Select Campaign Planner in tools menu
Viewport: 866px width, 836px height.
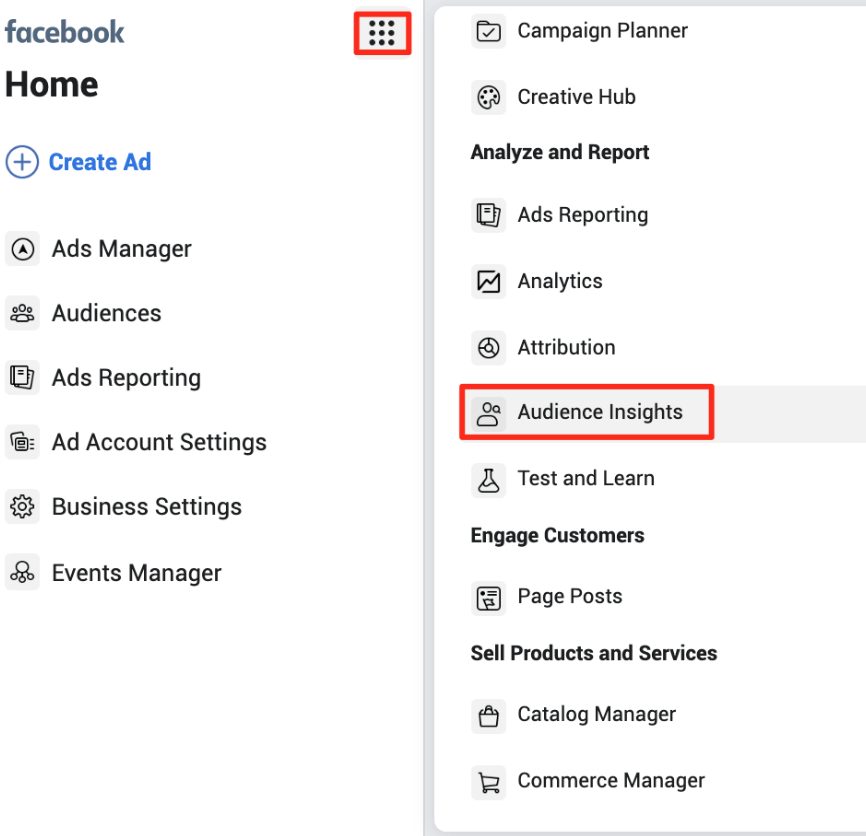[603, 31]
